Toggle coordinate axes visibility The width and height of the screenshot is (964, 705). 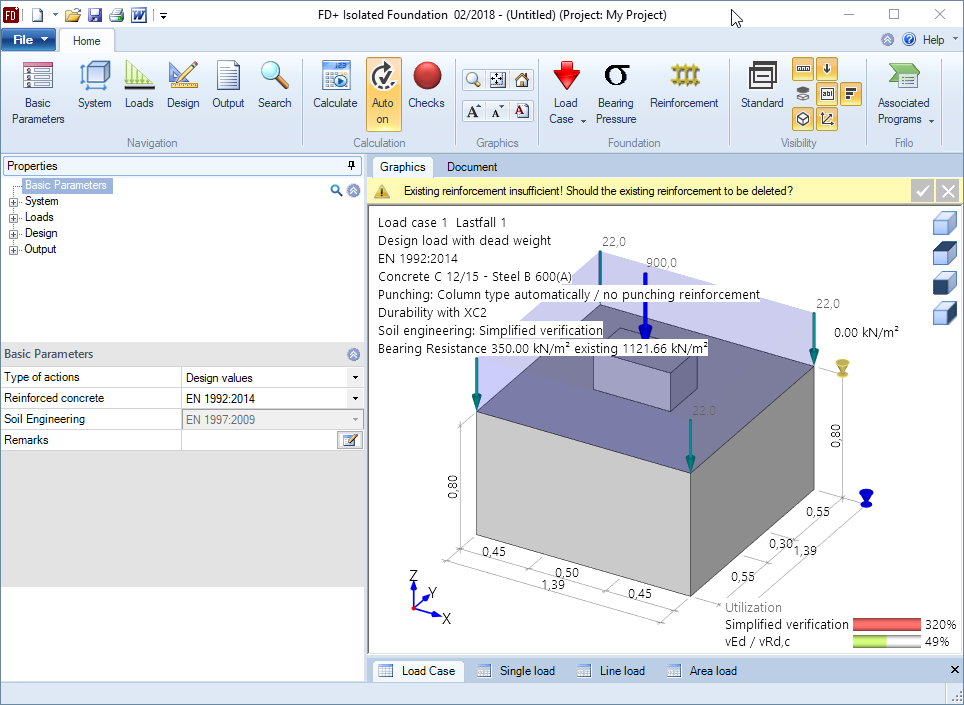click(x=827, y=119)
